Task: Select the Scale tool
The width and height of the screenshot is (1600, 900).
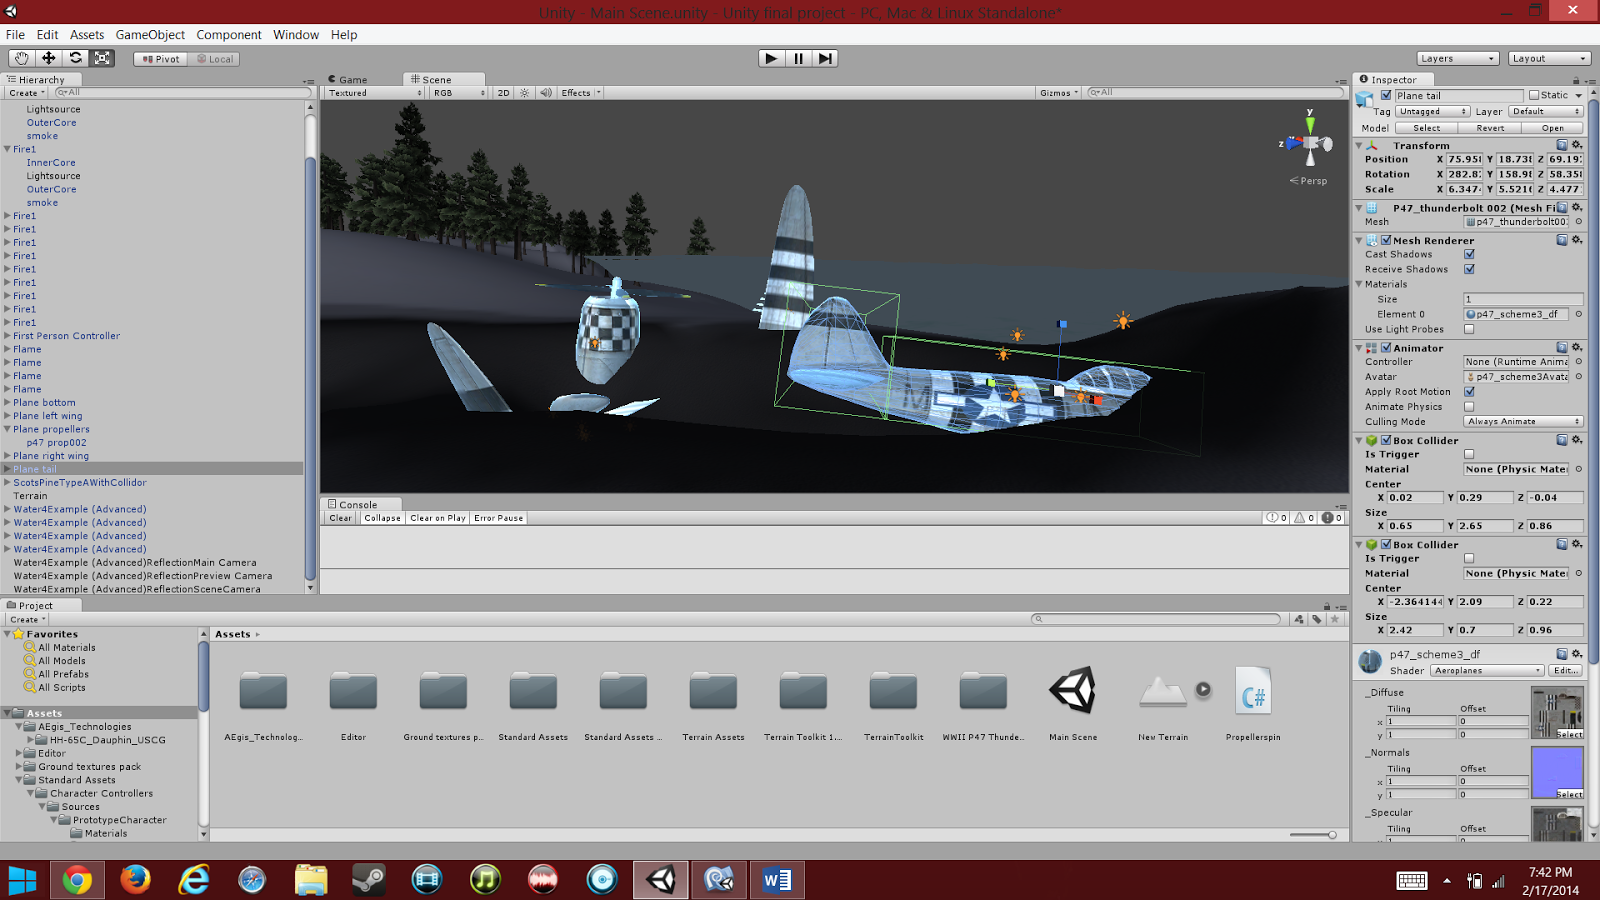Action: tap(102, 59)
